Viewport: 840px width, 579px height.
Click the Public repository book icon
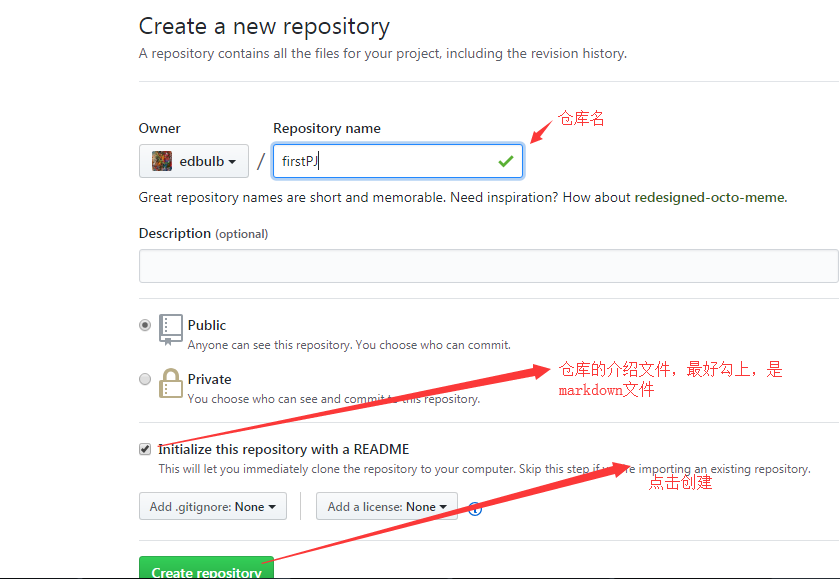170,329
